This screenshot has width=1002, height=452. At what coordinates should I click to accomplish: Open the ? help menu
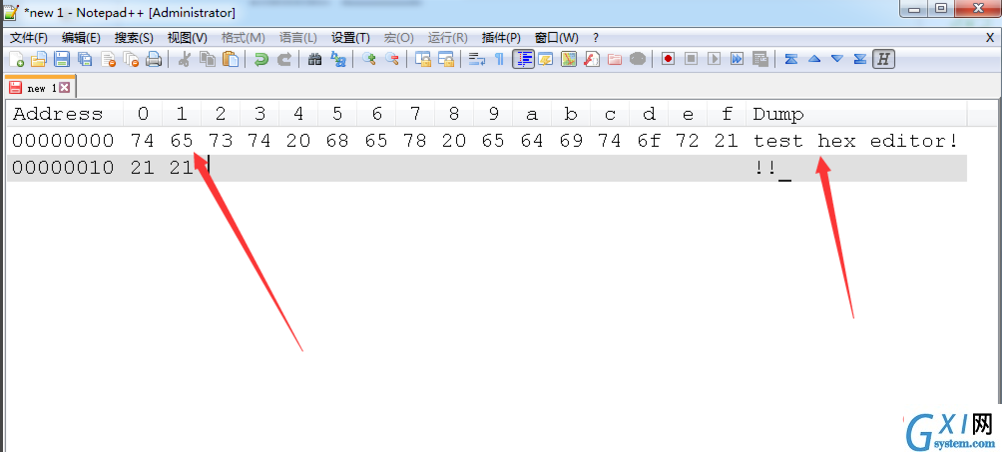[596, 38]
